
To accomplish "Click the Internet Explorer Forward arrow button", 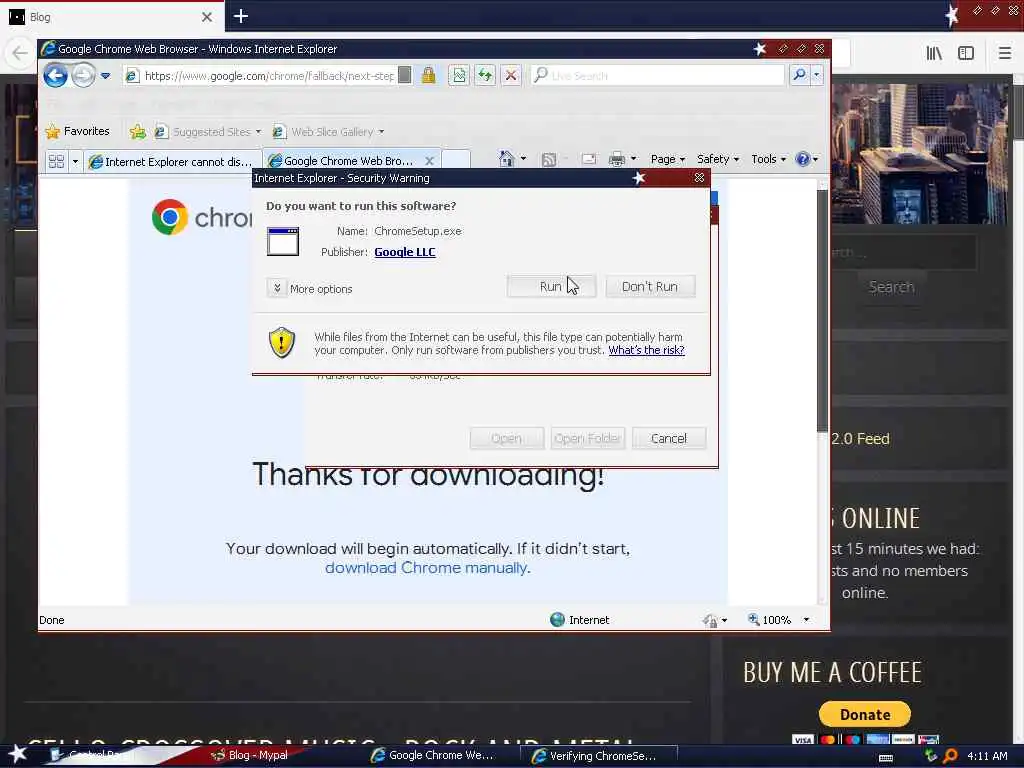I will (x=84, y=76).
